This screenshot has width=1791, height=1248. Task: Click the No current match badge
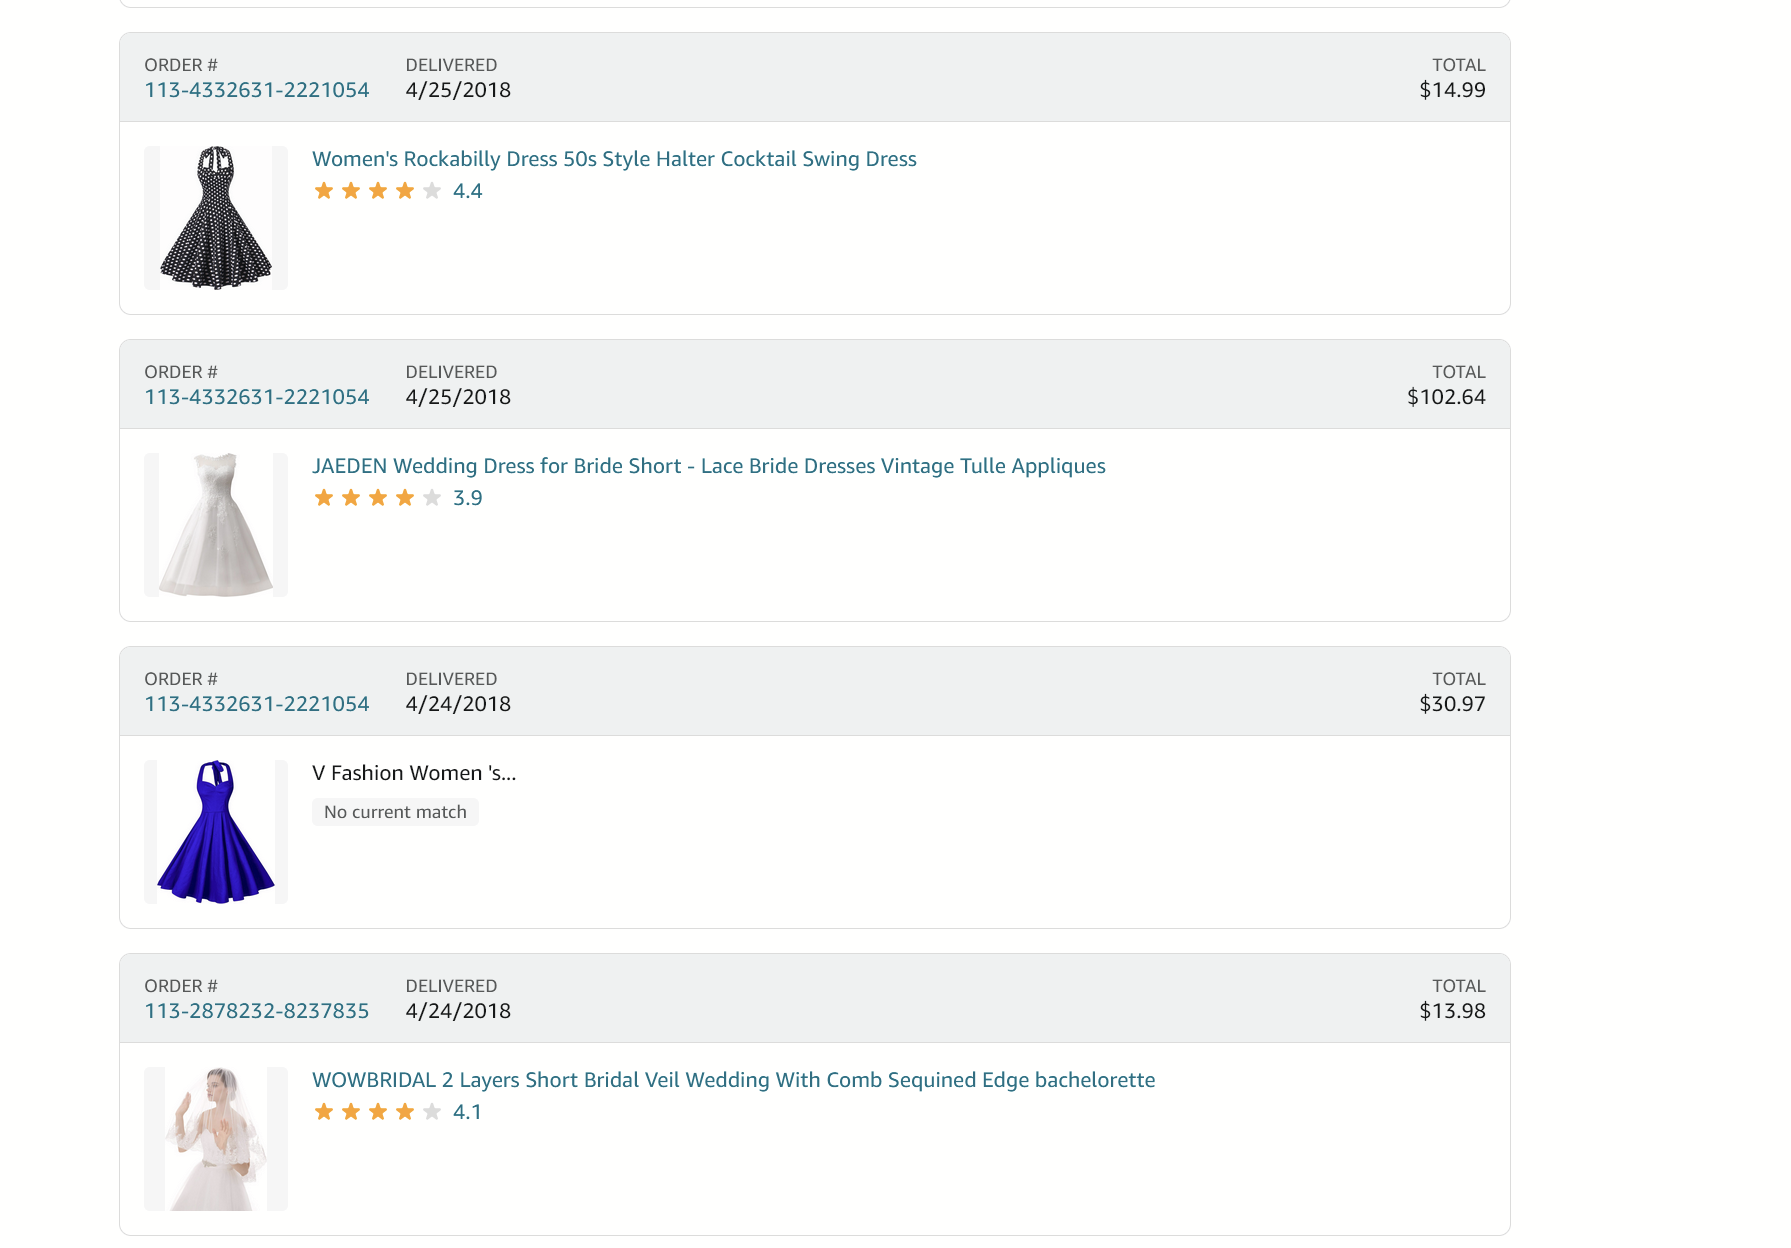[395, 812]
